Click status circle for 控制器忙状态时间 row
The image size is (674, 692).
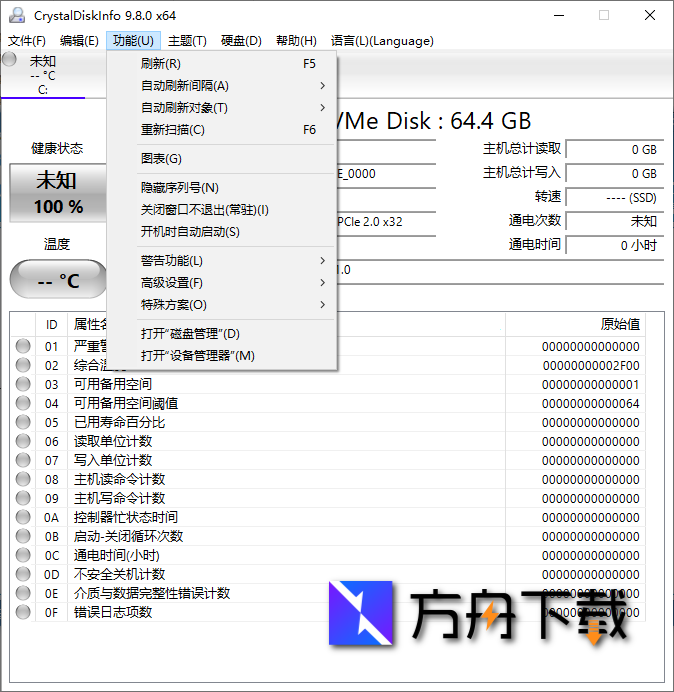[23, 517]
